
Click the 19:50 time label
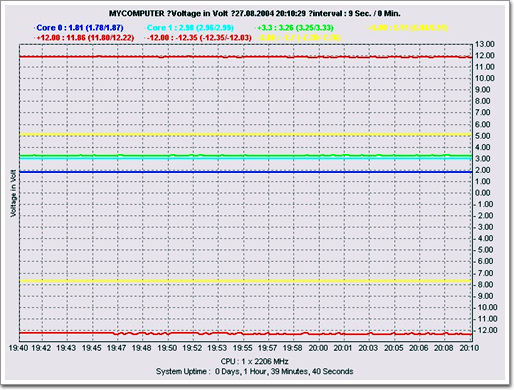coord(167,348)
